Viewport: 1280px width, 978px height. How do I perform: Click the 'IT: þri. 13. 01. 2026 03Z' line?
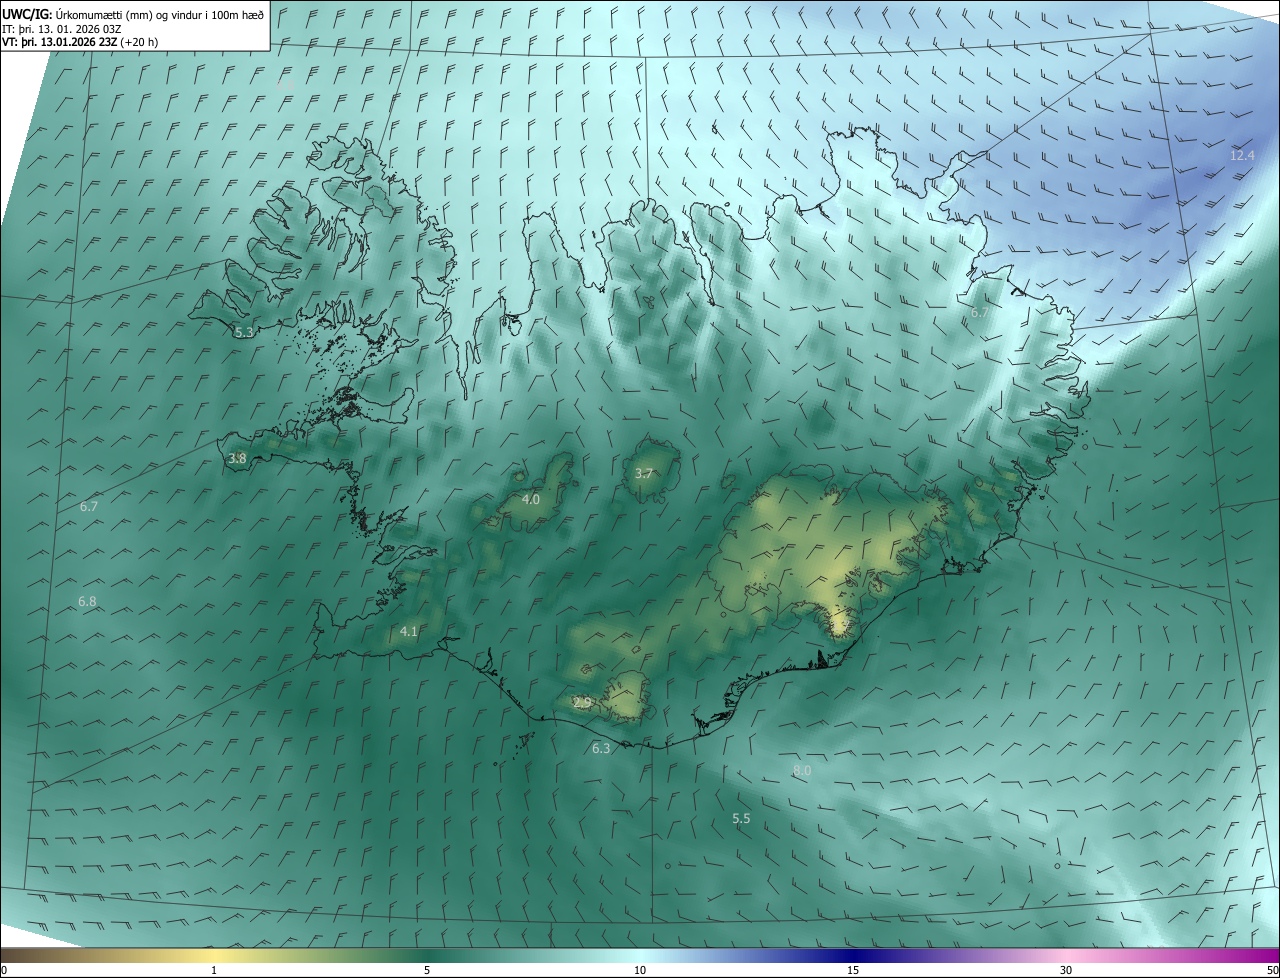(62, 28)
